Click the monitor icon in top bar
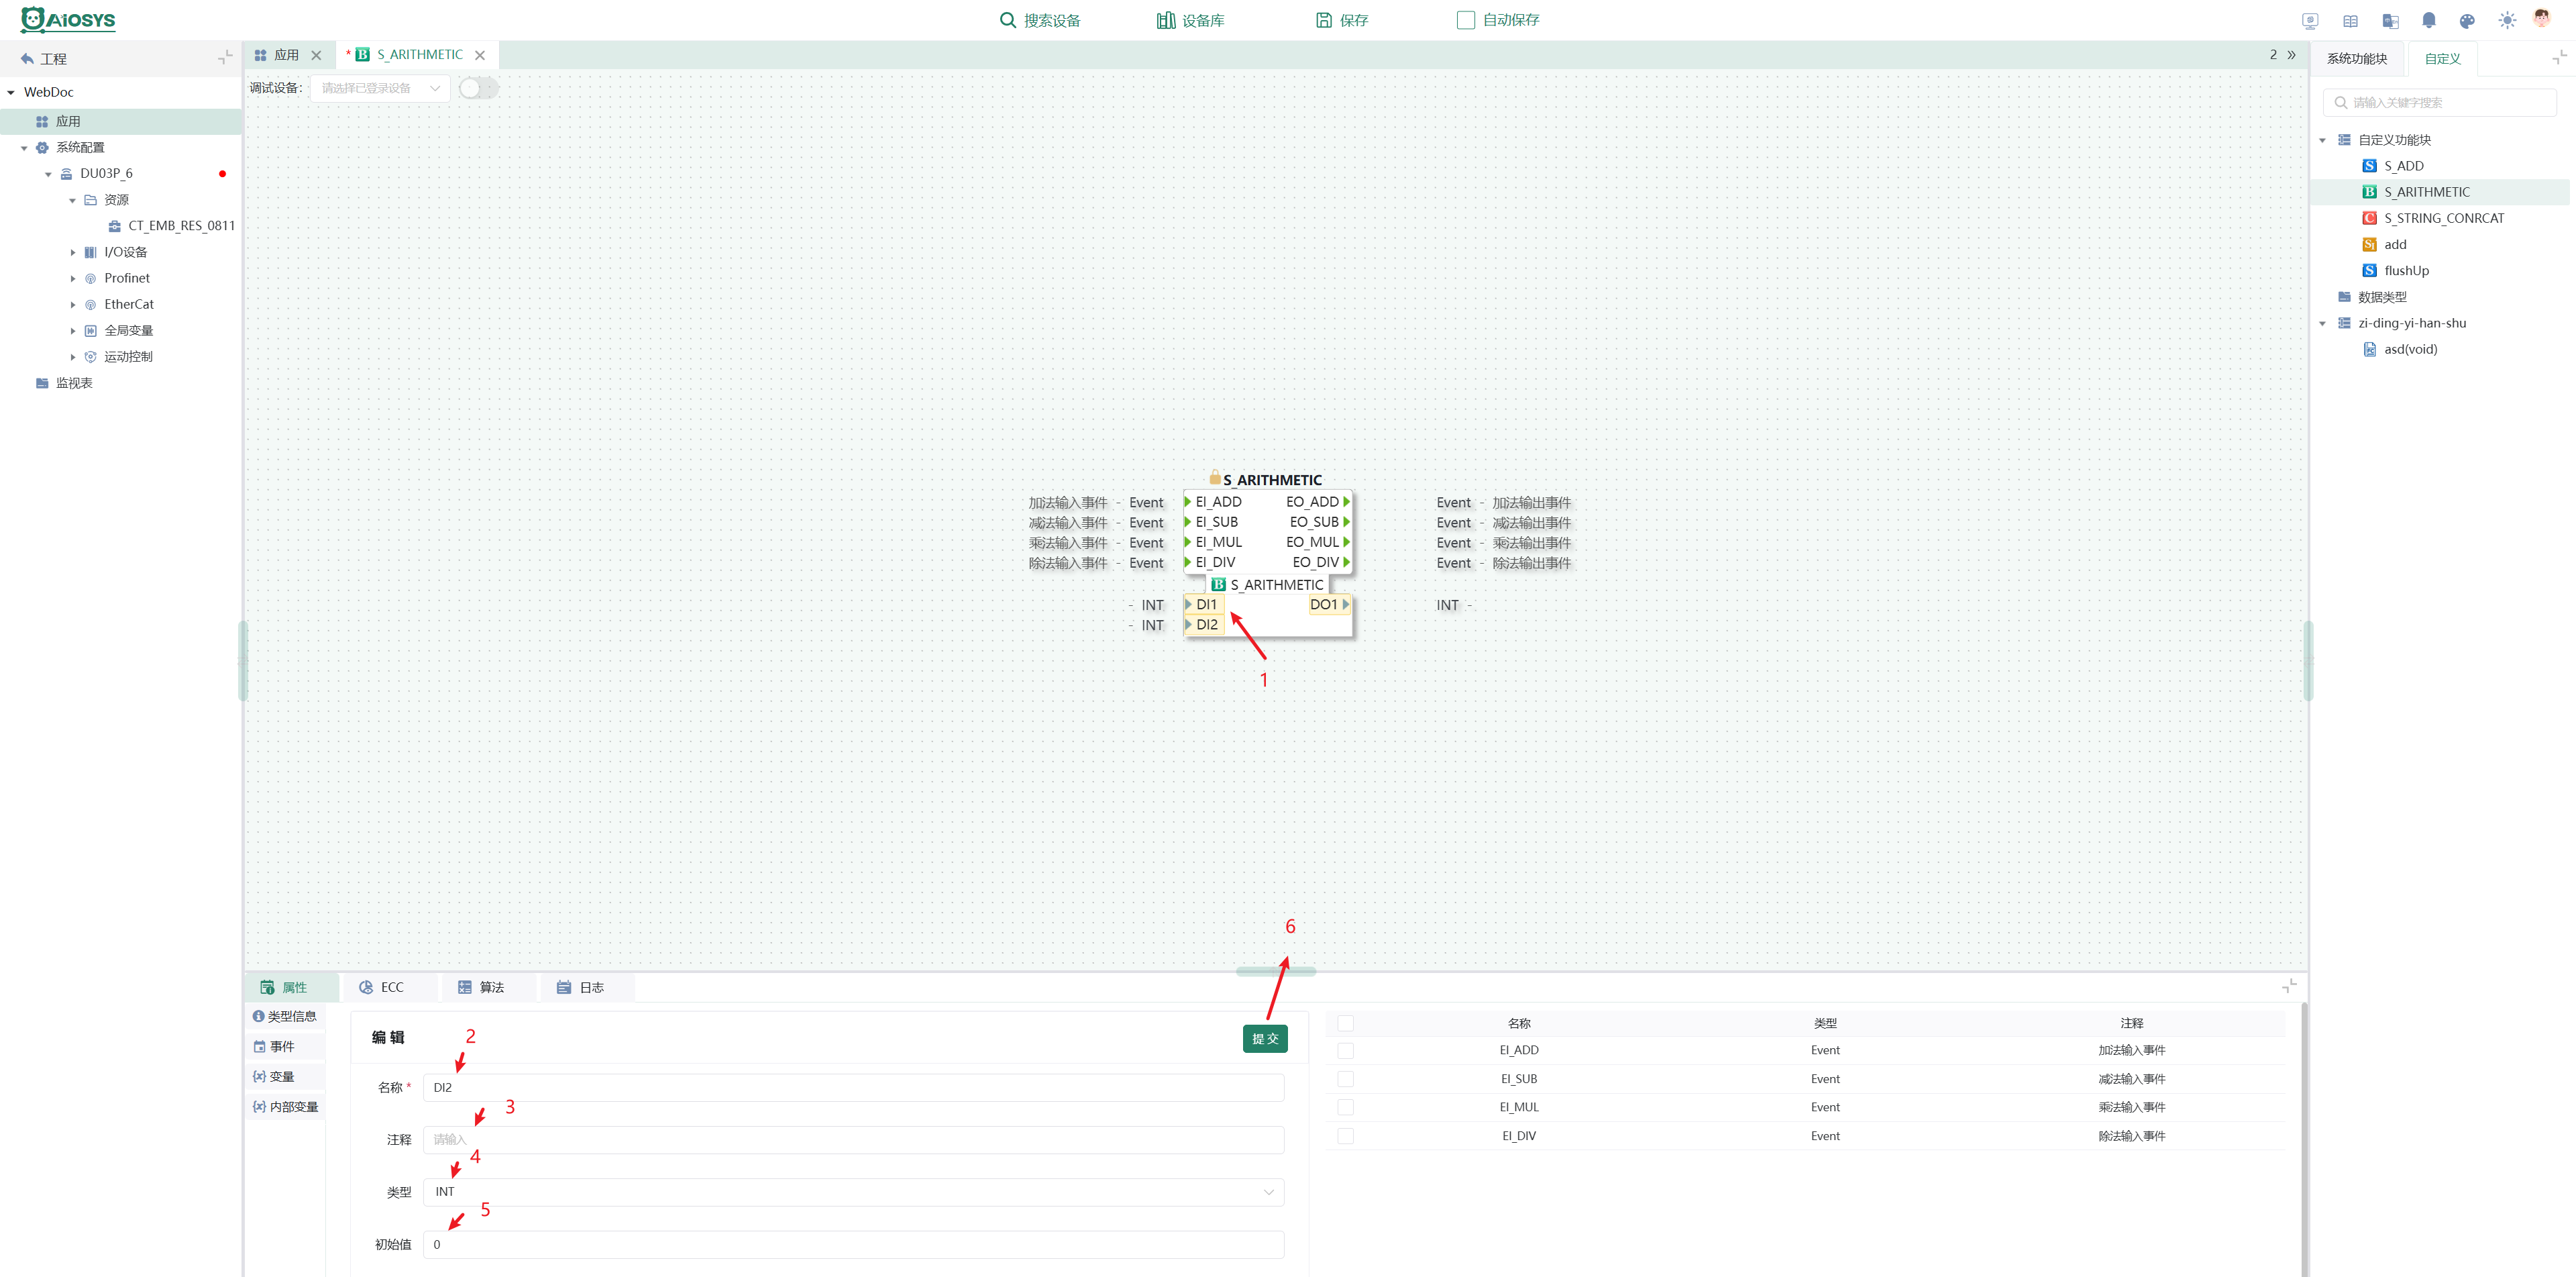 pyautogui.click(x=2310, y=20)
